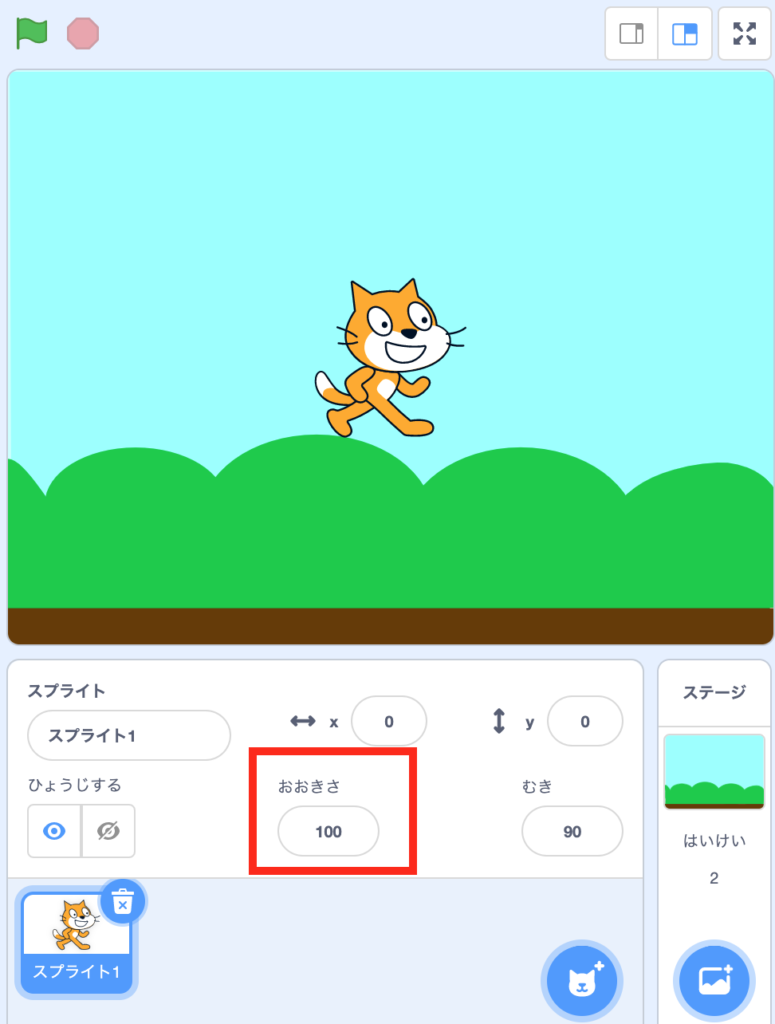Click the horizontal arrow x icon

coord(303,721)
